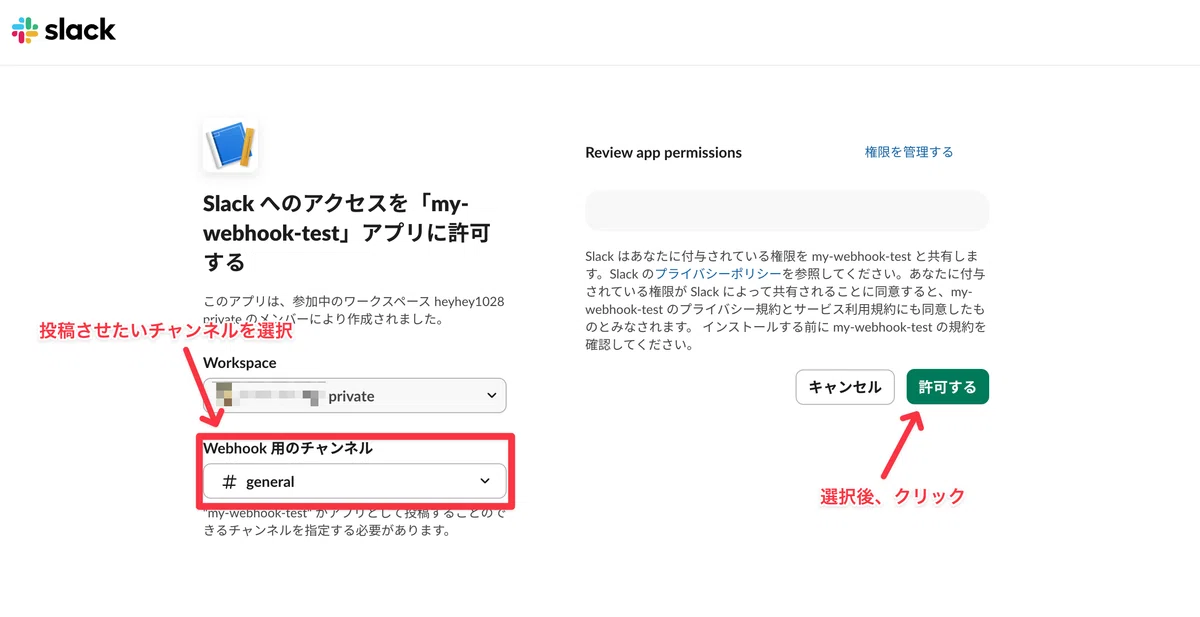Screen dimensions: 1200x617
Task: Click the Review app permissions heading
Action: pyautogui.click(x=664, y=153)
